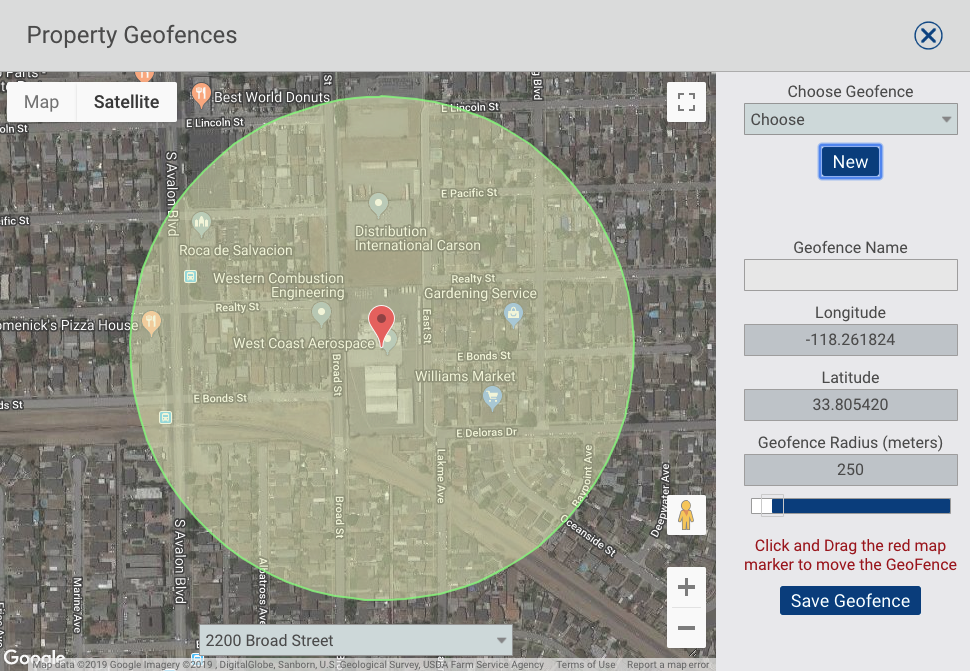Click the Western Combustion Engineering label

click(278, 285)
